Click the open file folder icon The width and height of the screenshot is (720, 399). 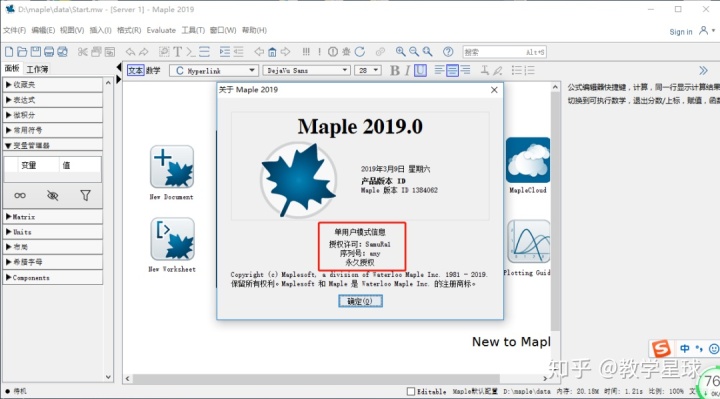pyautogui.click(x=22, y=51)
